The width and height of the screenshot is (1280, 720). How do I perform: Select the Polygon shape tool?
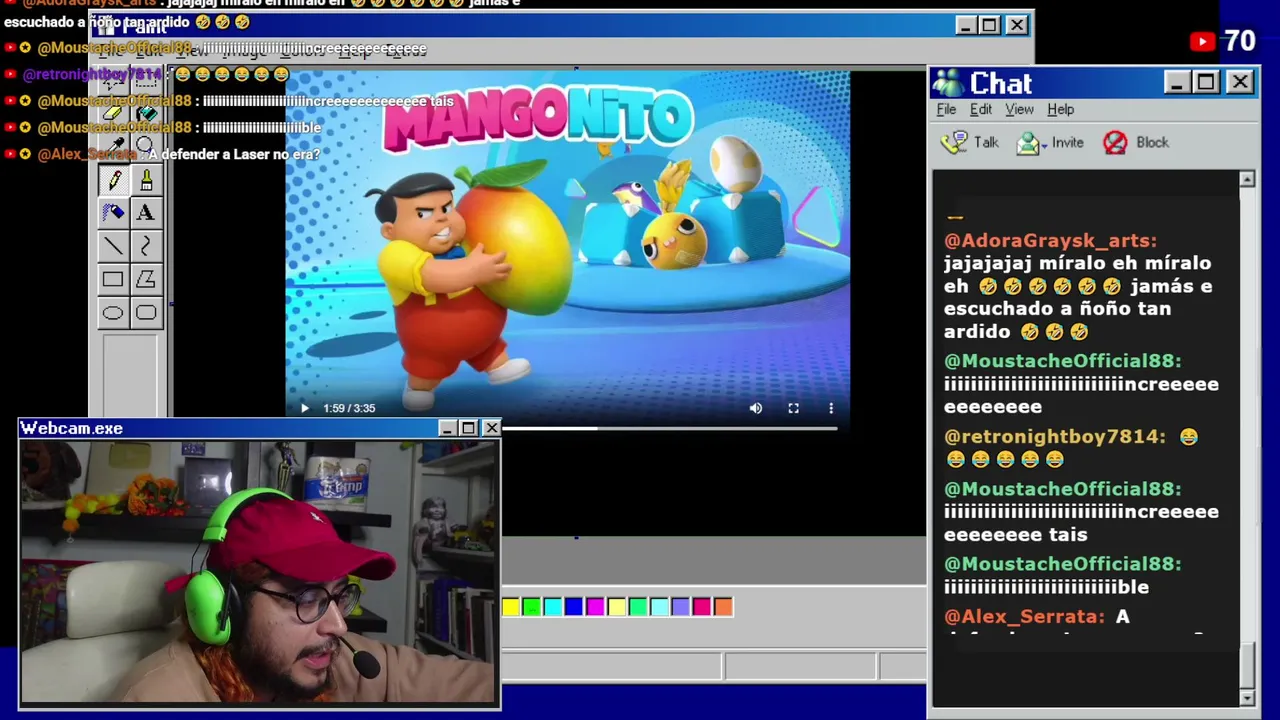(146, 280)
